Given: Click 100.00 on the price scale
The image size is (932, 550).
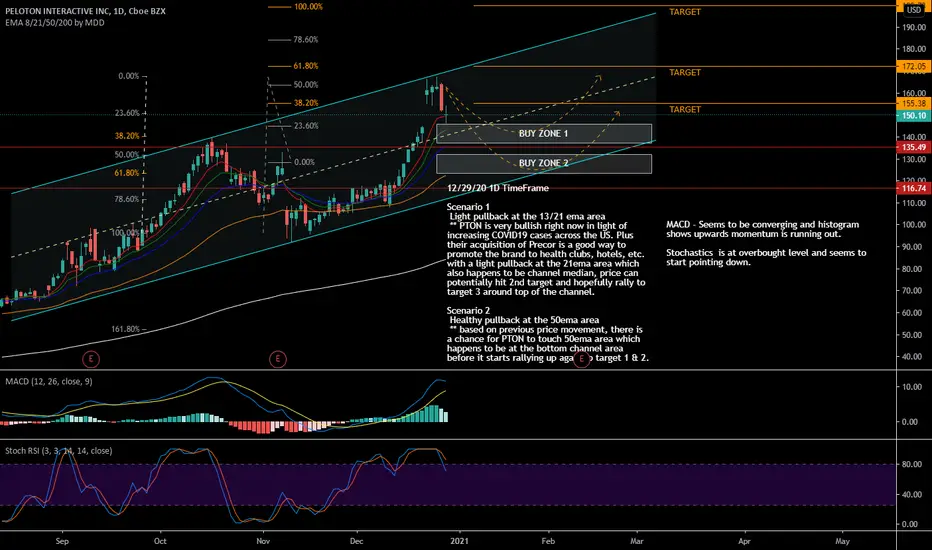Looking at the screenshot, I should pyautogui.click(x=914, y=225).
